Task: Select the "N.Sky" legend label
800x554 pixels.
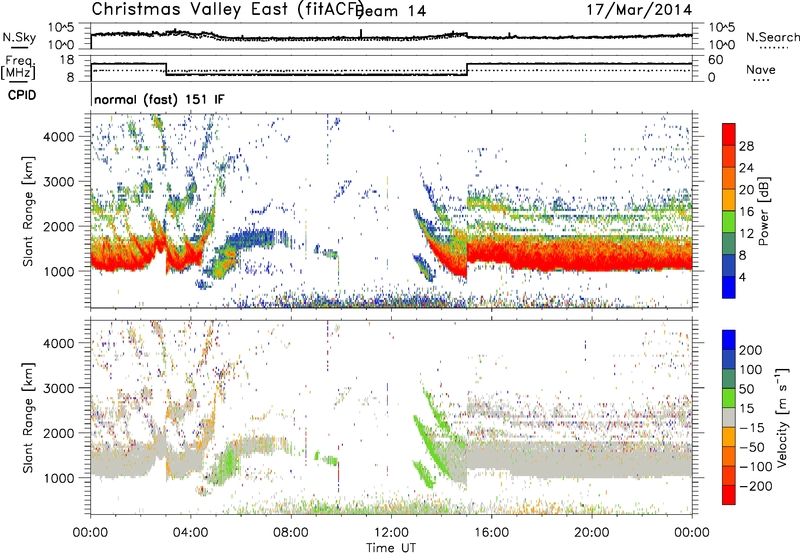Action: [x=19, y=37]
